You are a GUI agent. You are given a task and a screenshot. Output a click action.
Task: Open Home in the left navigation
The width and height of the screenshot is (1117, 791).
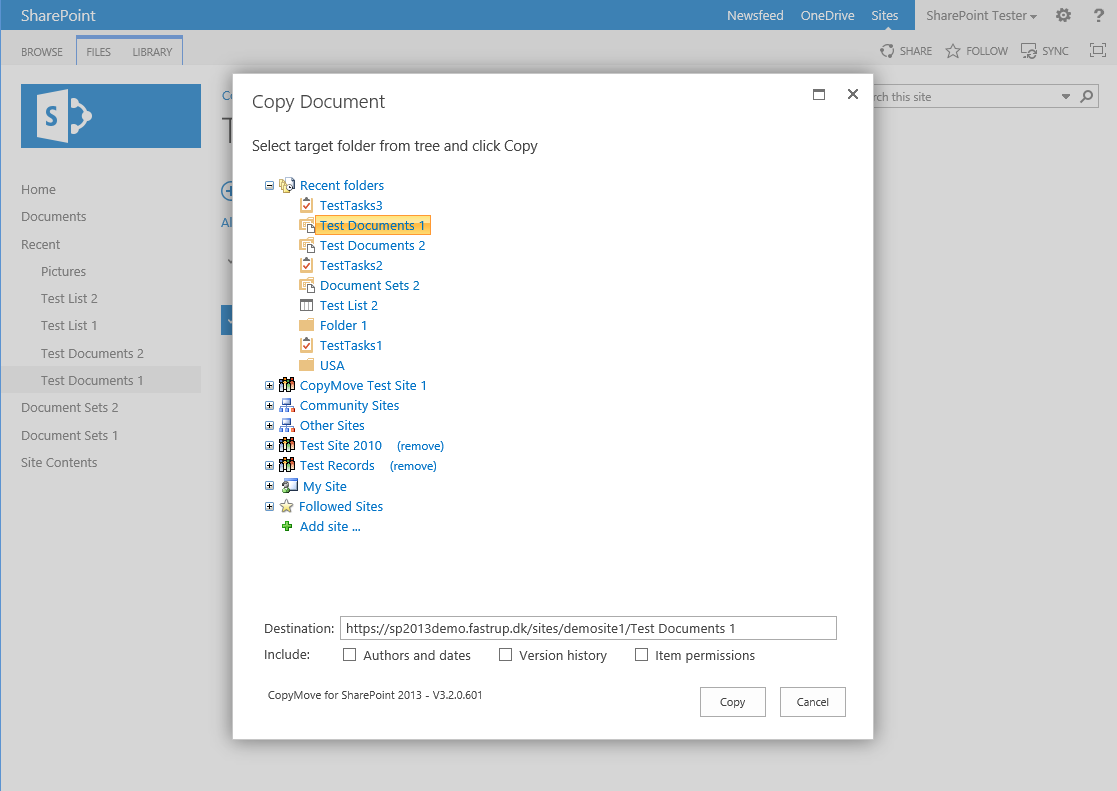click(x=38, y=190)
